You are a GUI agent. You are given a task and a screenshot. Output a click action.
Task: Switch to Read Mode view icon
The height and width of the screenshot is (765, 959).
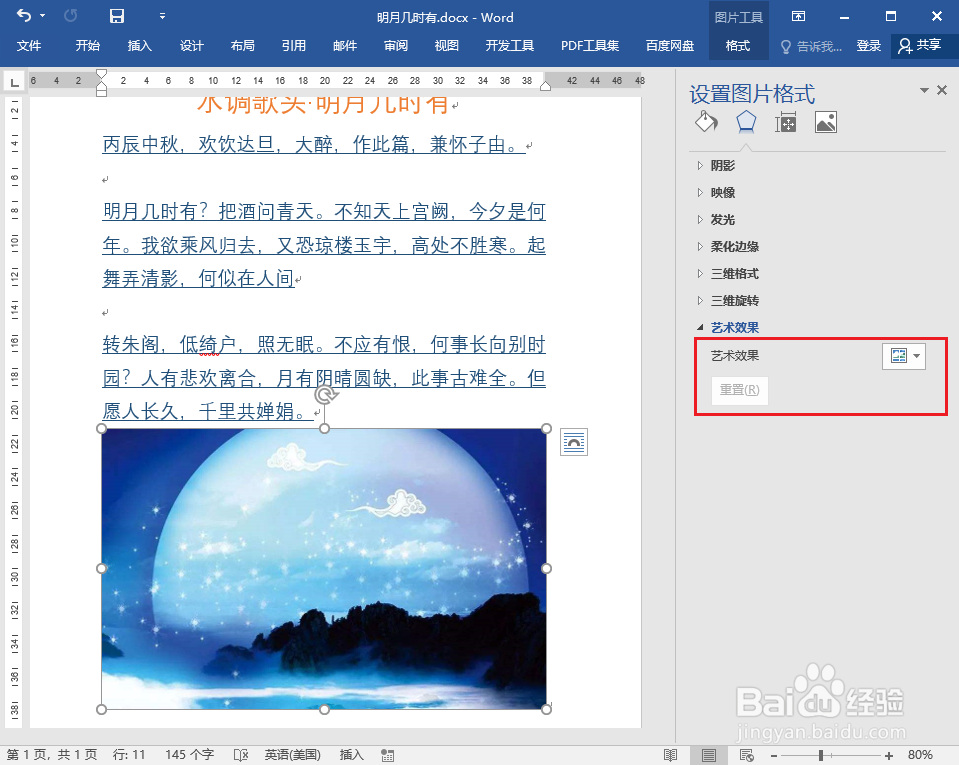pyautogui.click(x=670, y=755)
